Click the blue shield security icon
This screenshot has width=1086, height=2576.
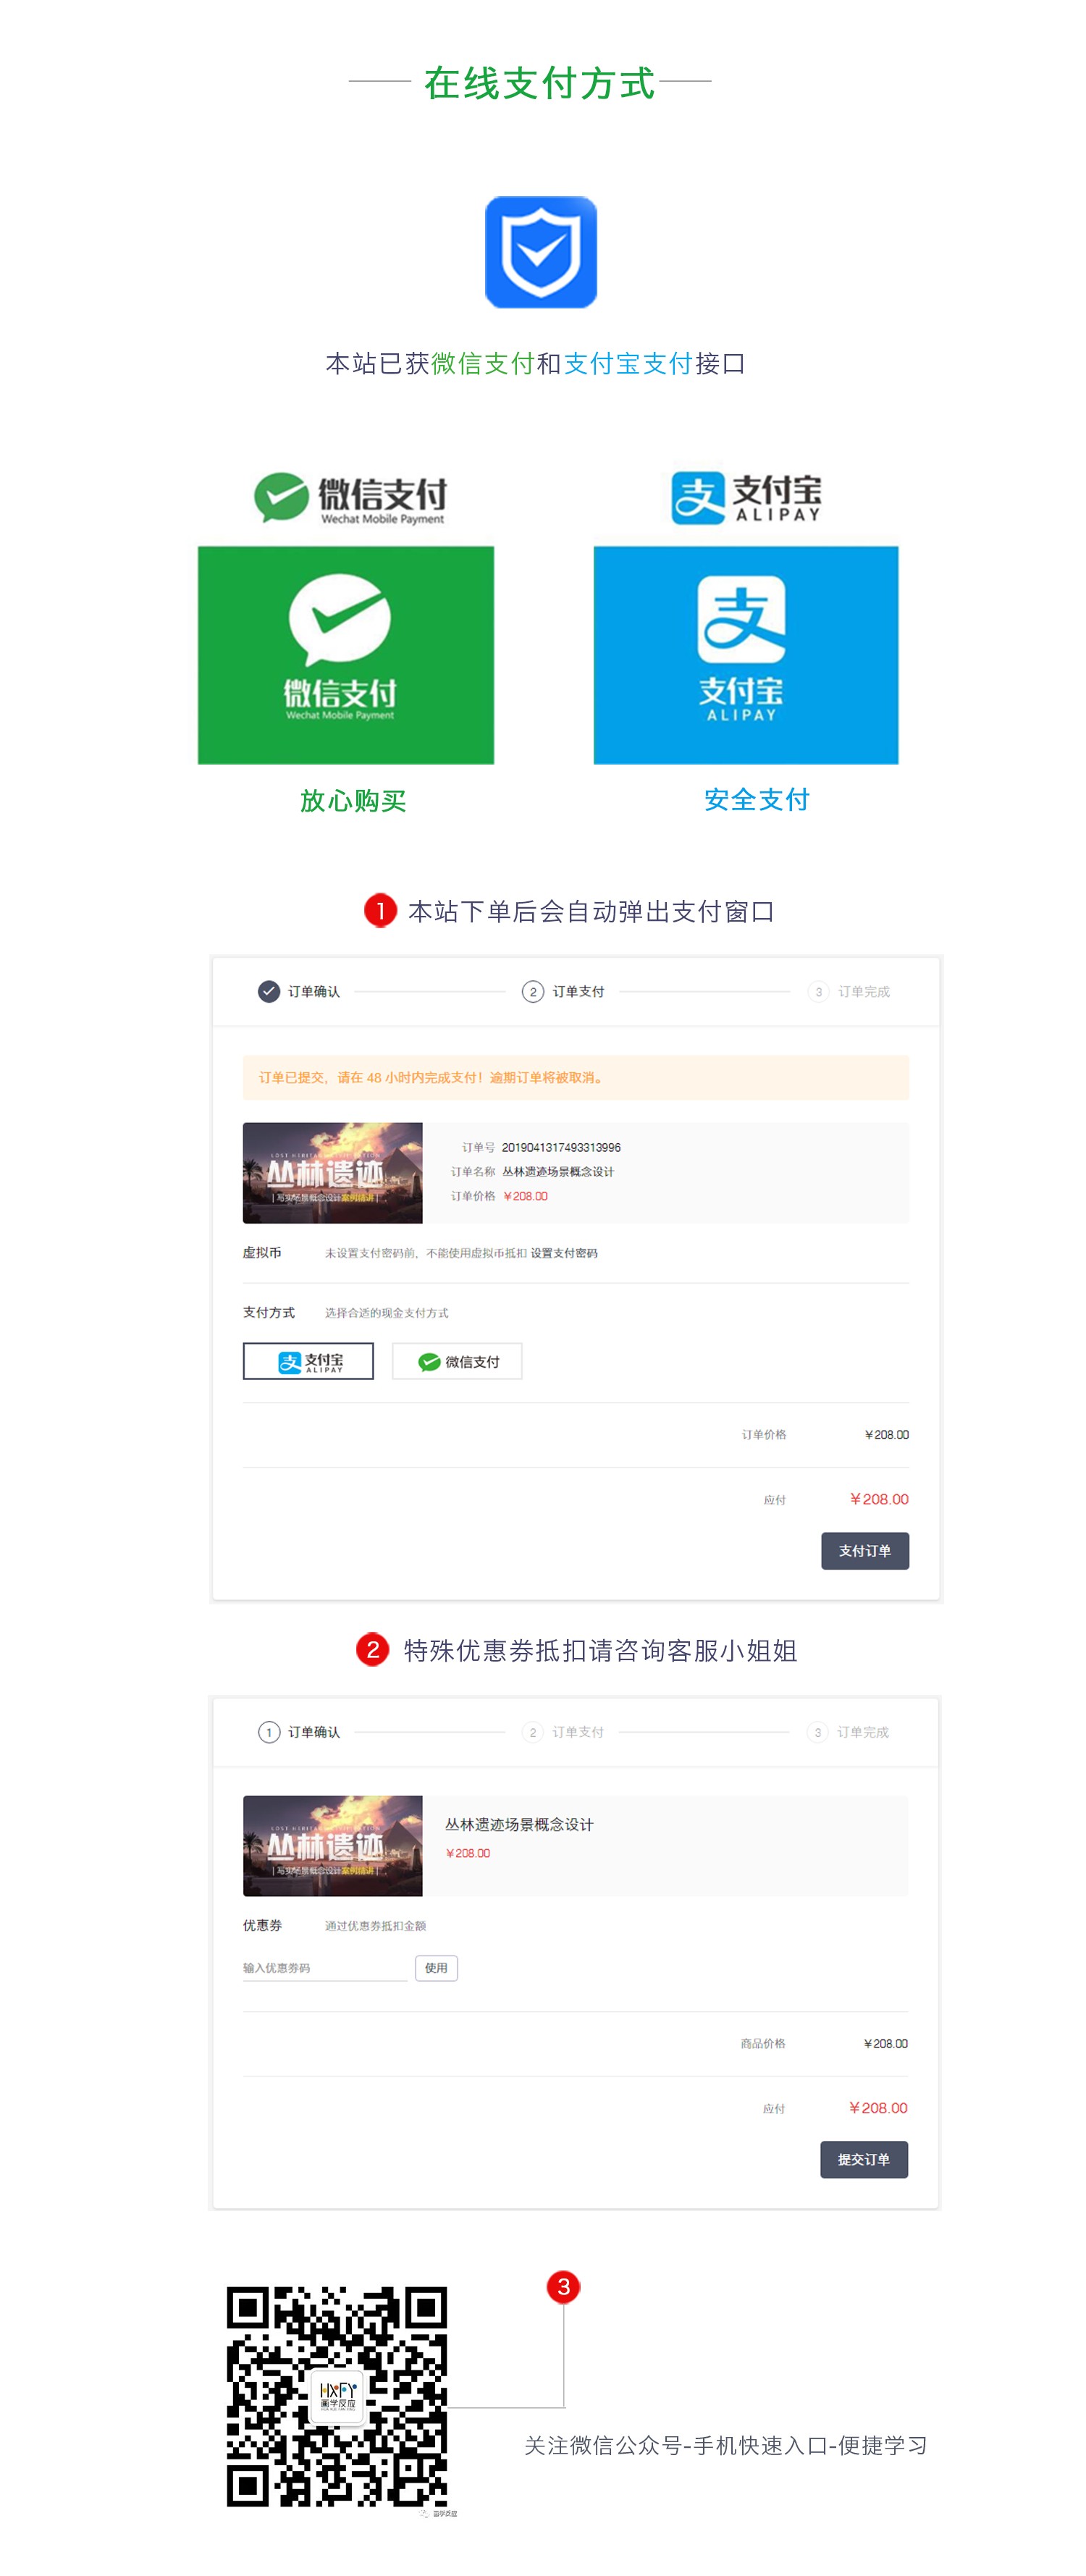[541, 252]
